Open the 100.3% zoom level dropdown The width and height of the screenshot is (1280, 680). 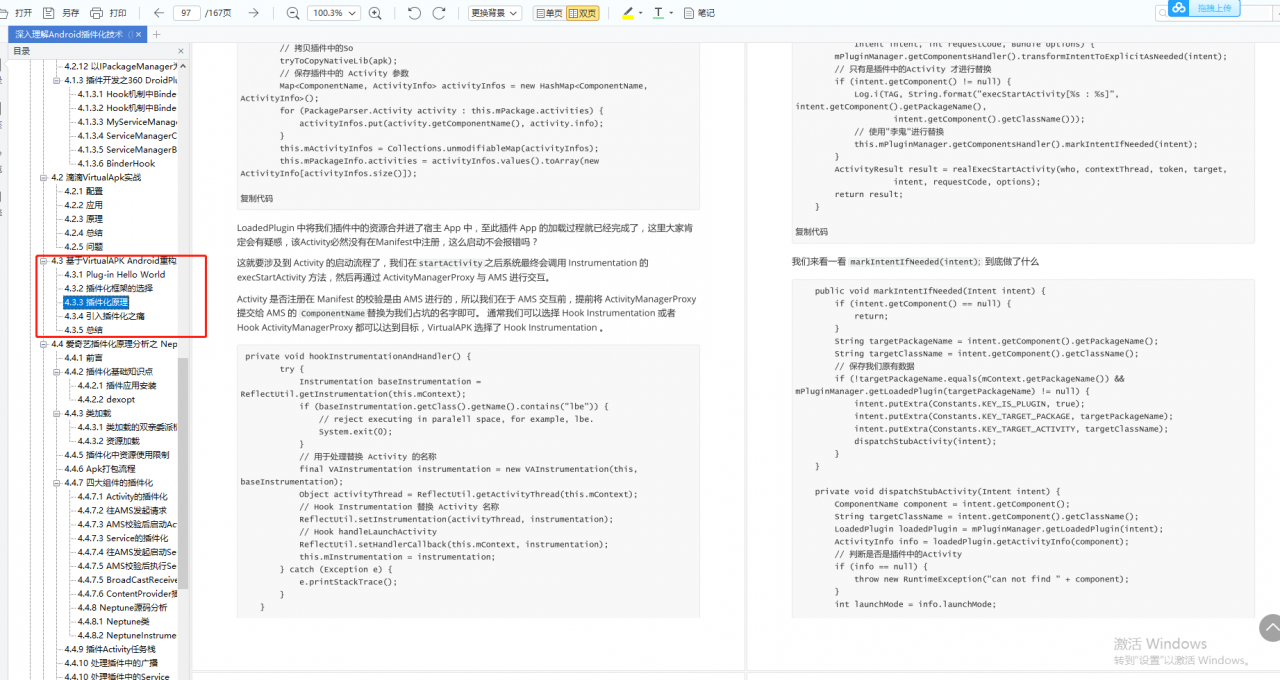pyautogui.click(x=334, y=13)
